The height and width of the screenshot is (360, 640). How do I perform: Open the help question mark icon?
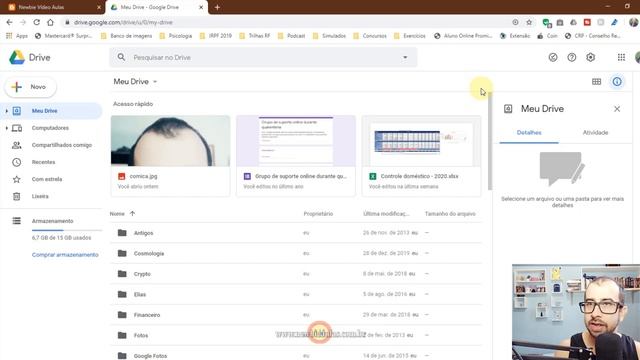[x=571, y=58]
